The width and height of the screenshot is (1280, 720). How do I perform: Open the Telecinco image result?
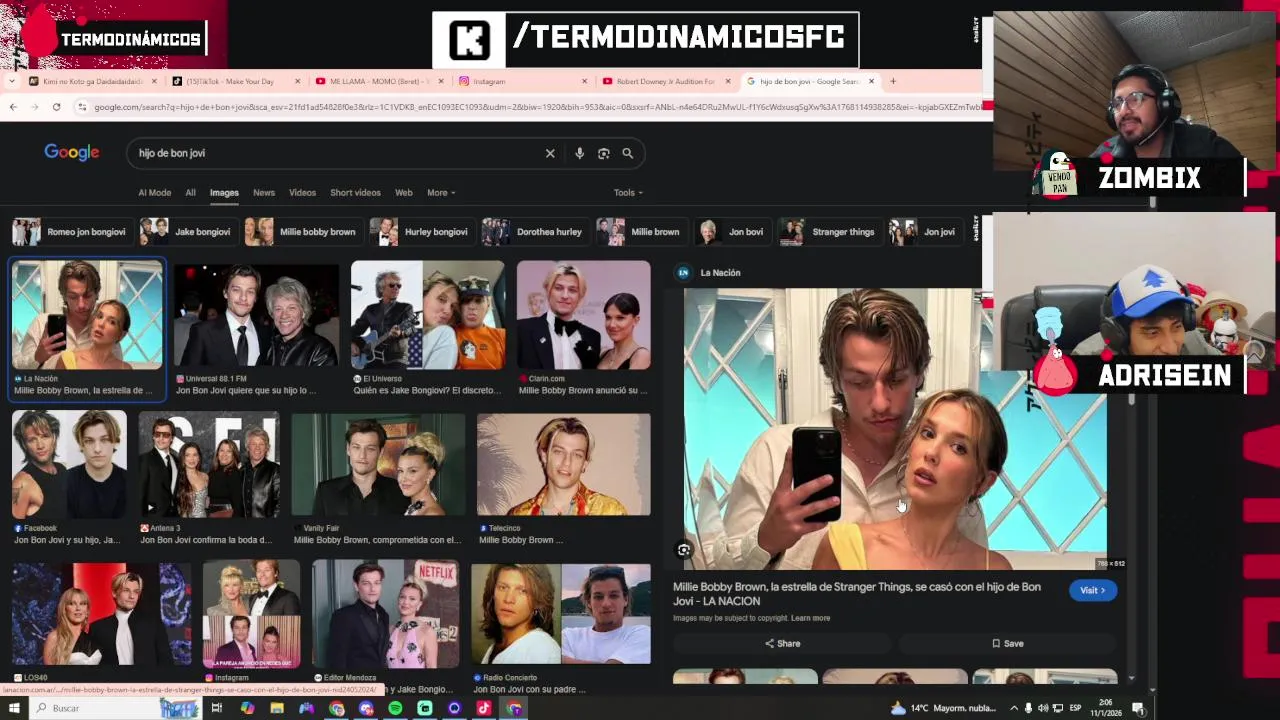[x=563, y=465]
